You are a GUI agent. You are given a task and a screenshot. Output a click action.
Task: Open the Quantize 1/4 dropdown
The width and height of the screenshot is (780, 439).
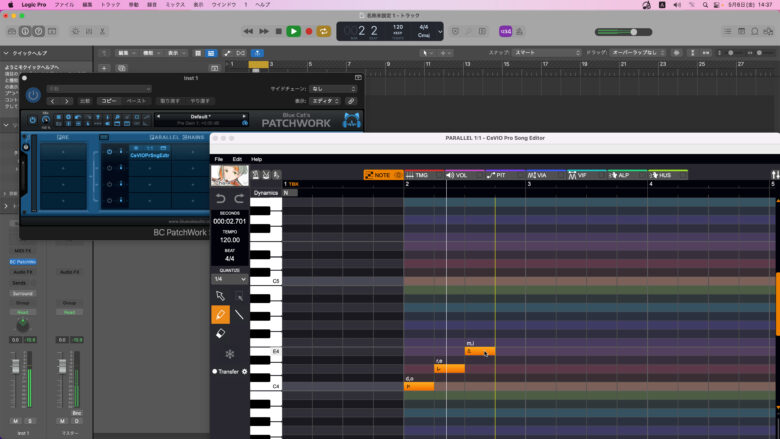(x=229, y=279)
